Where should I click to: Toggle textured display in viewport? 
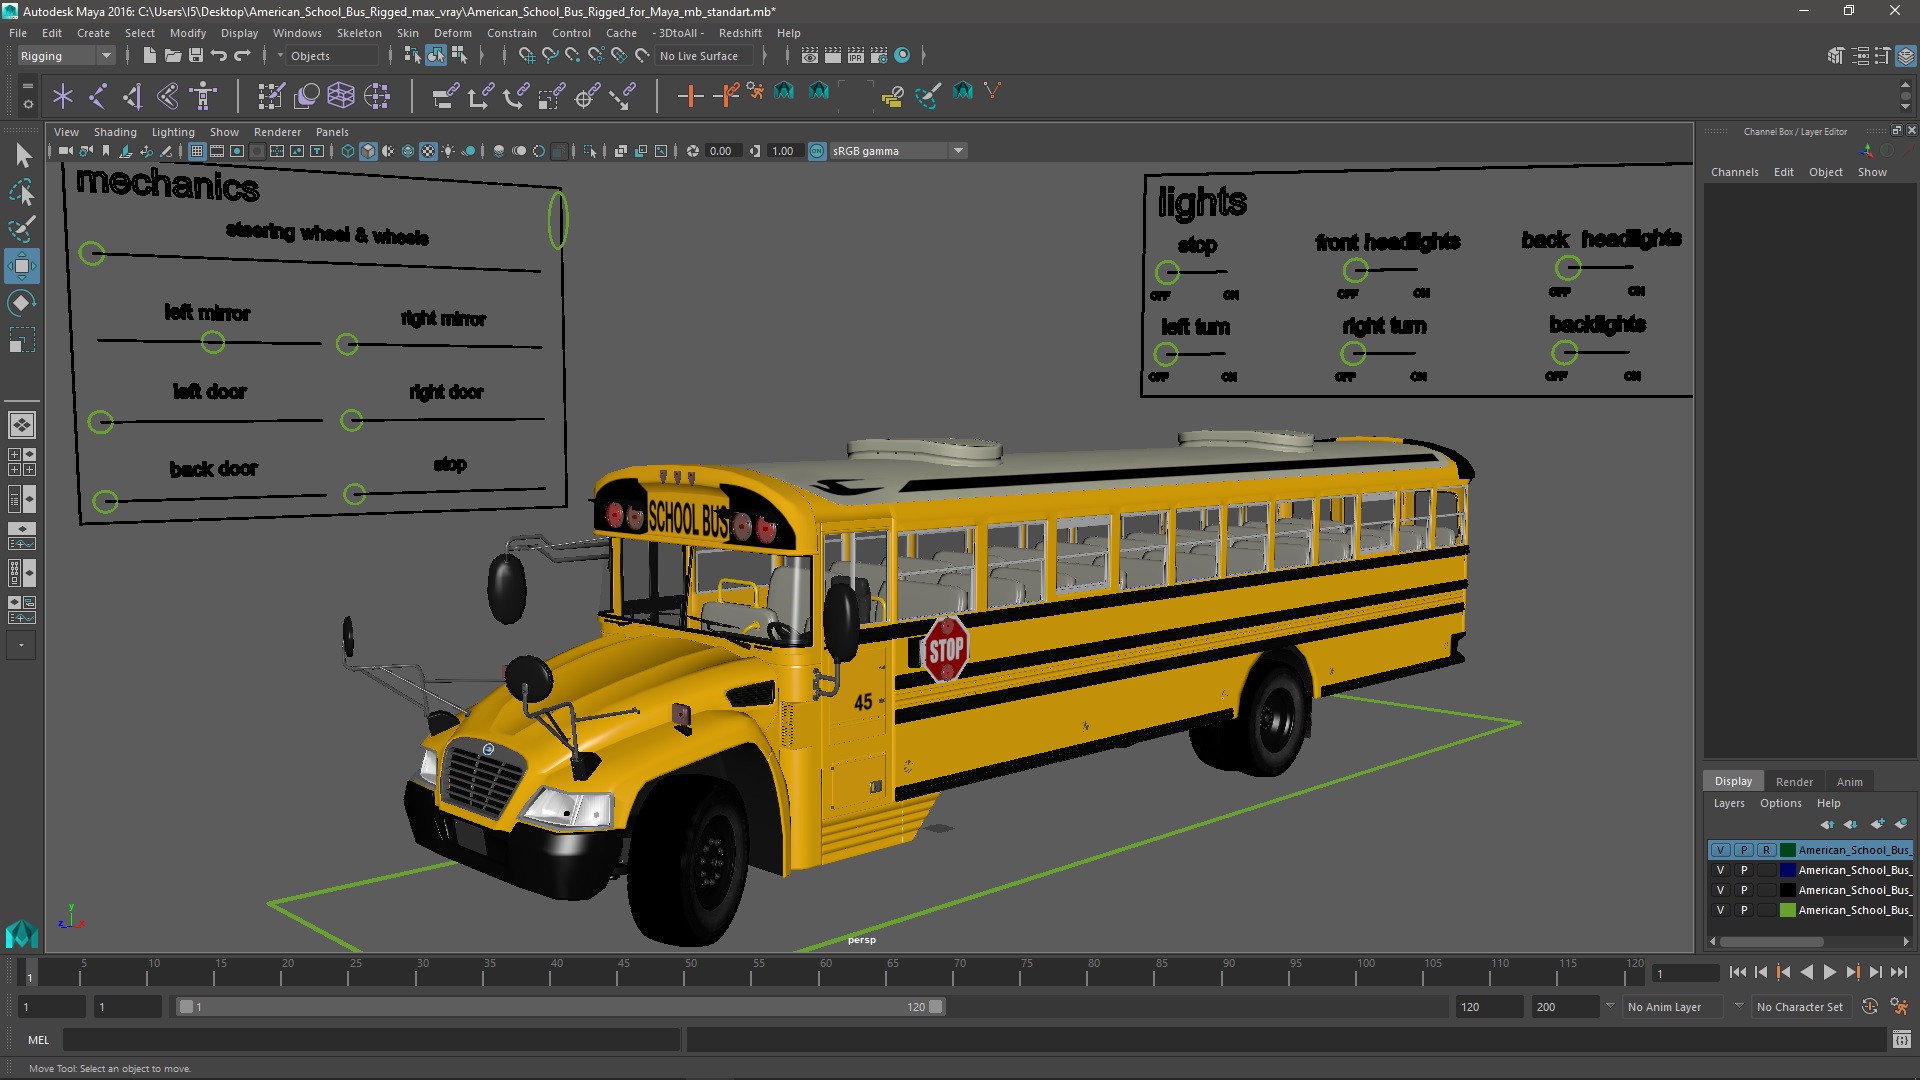coord(428,151)
